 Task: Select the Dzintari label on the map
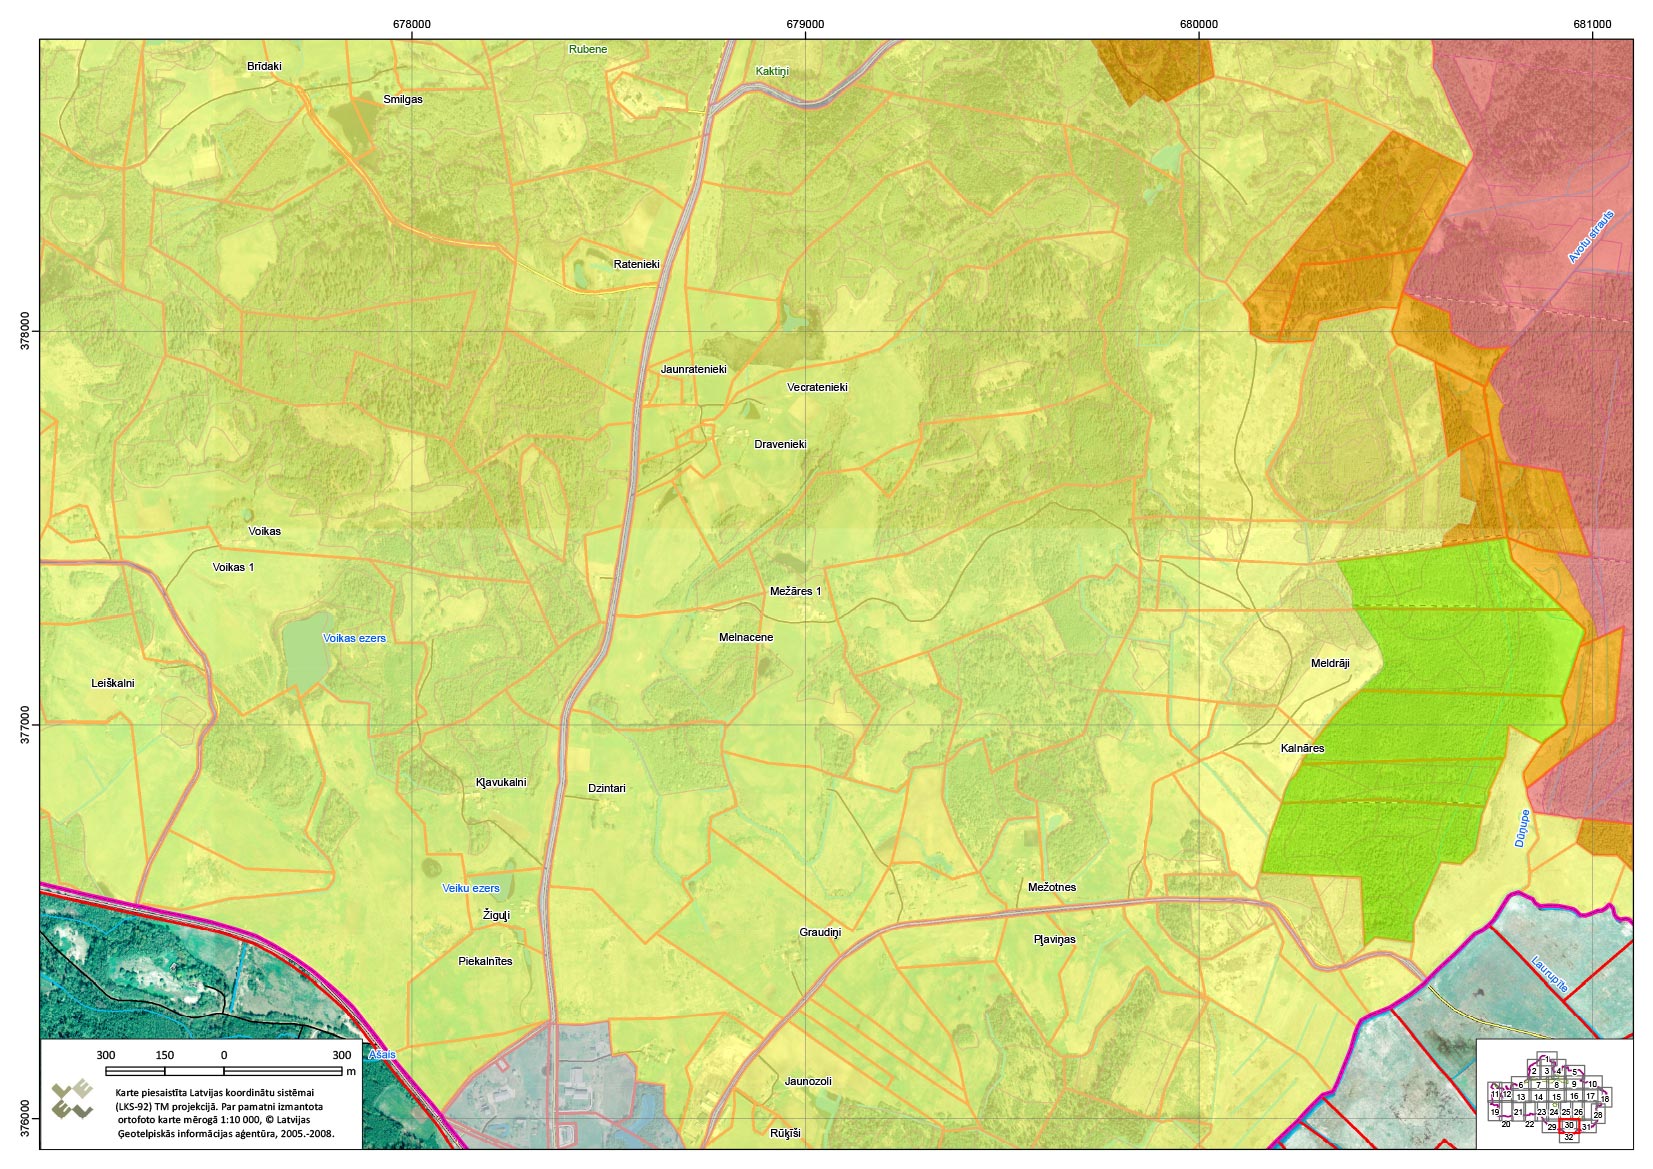coord(606,788)
